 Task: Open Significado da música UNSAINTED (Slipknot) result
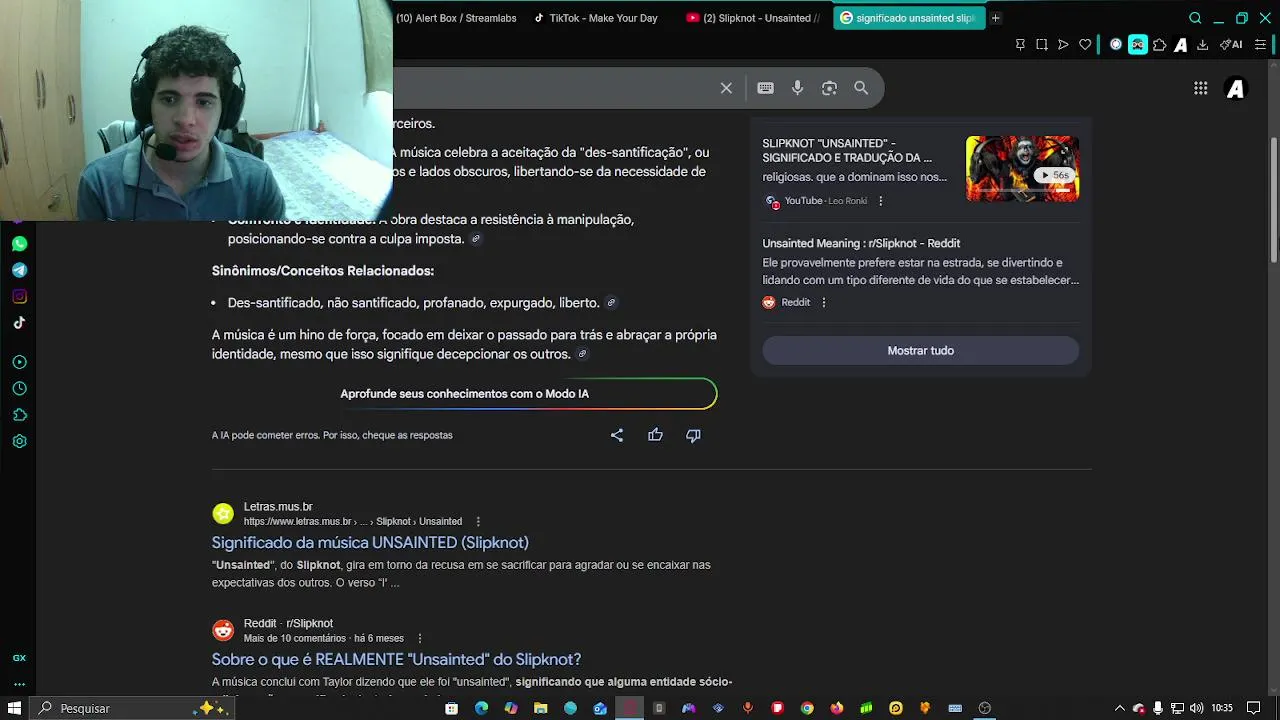point(370,542)
